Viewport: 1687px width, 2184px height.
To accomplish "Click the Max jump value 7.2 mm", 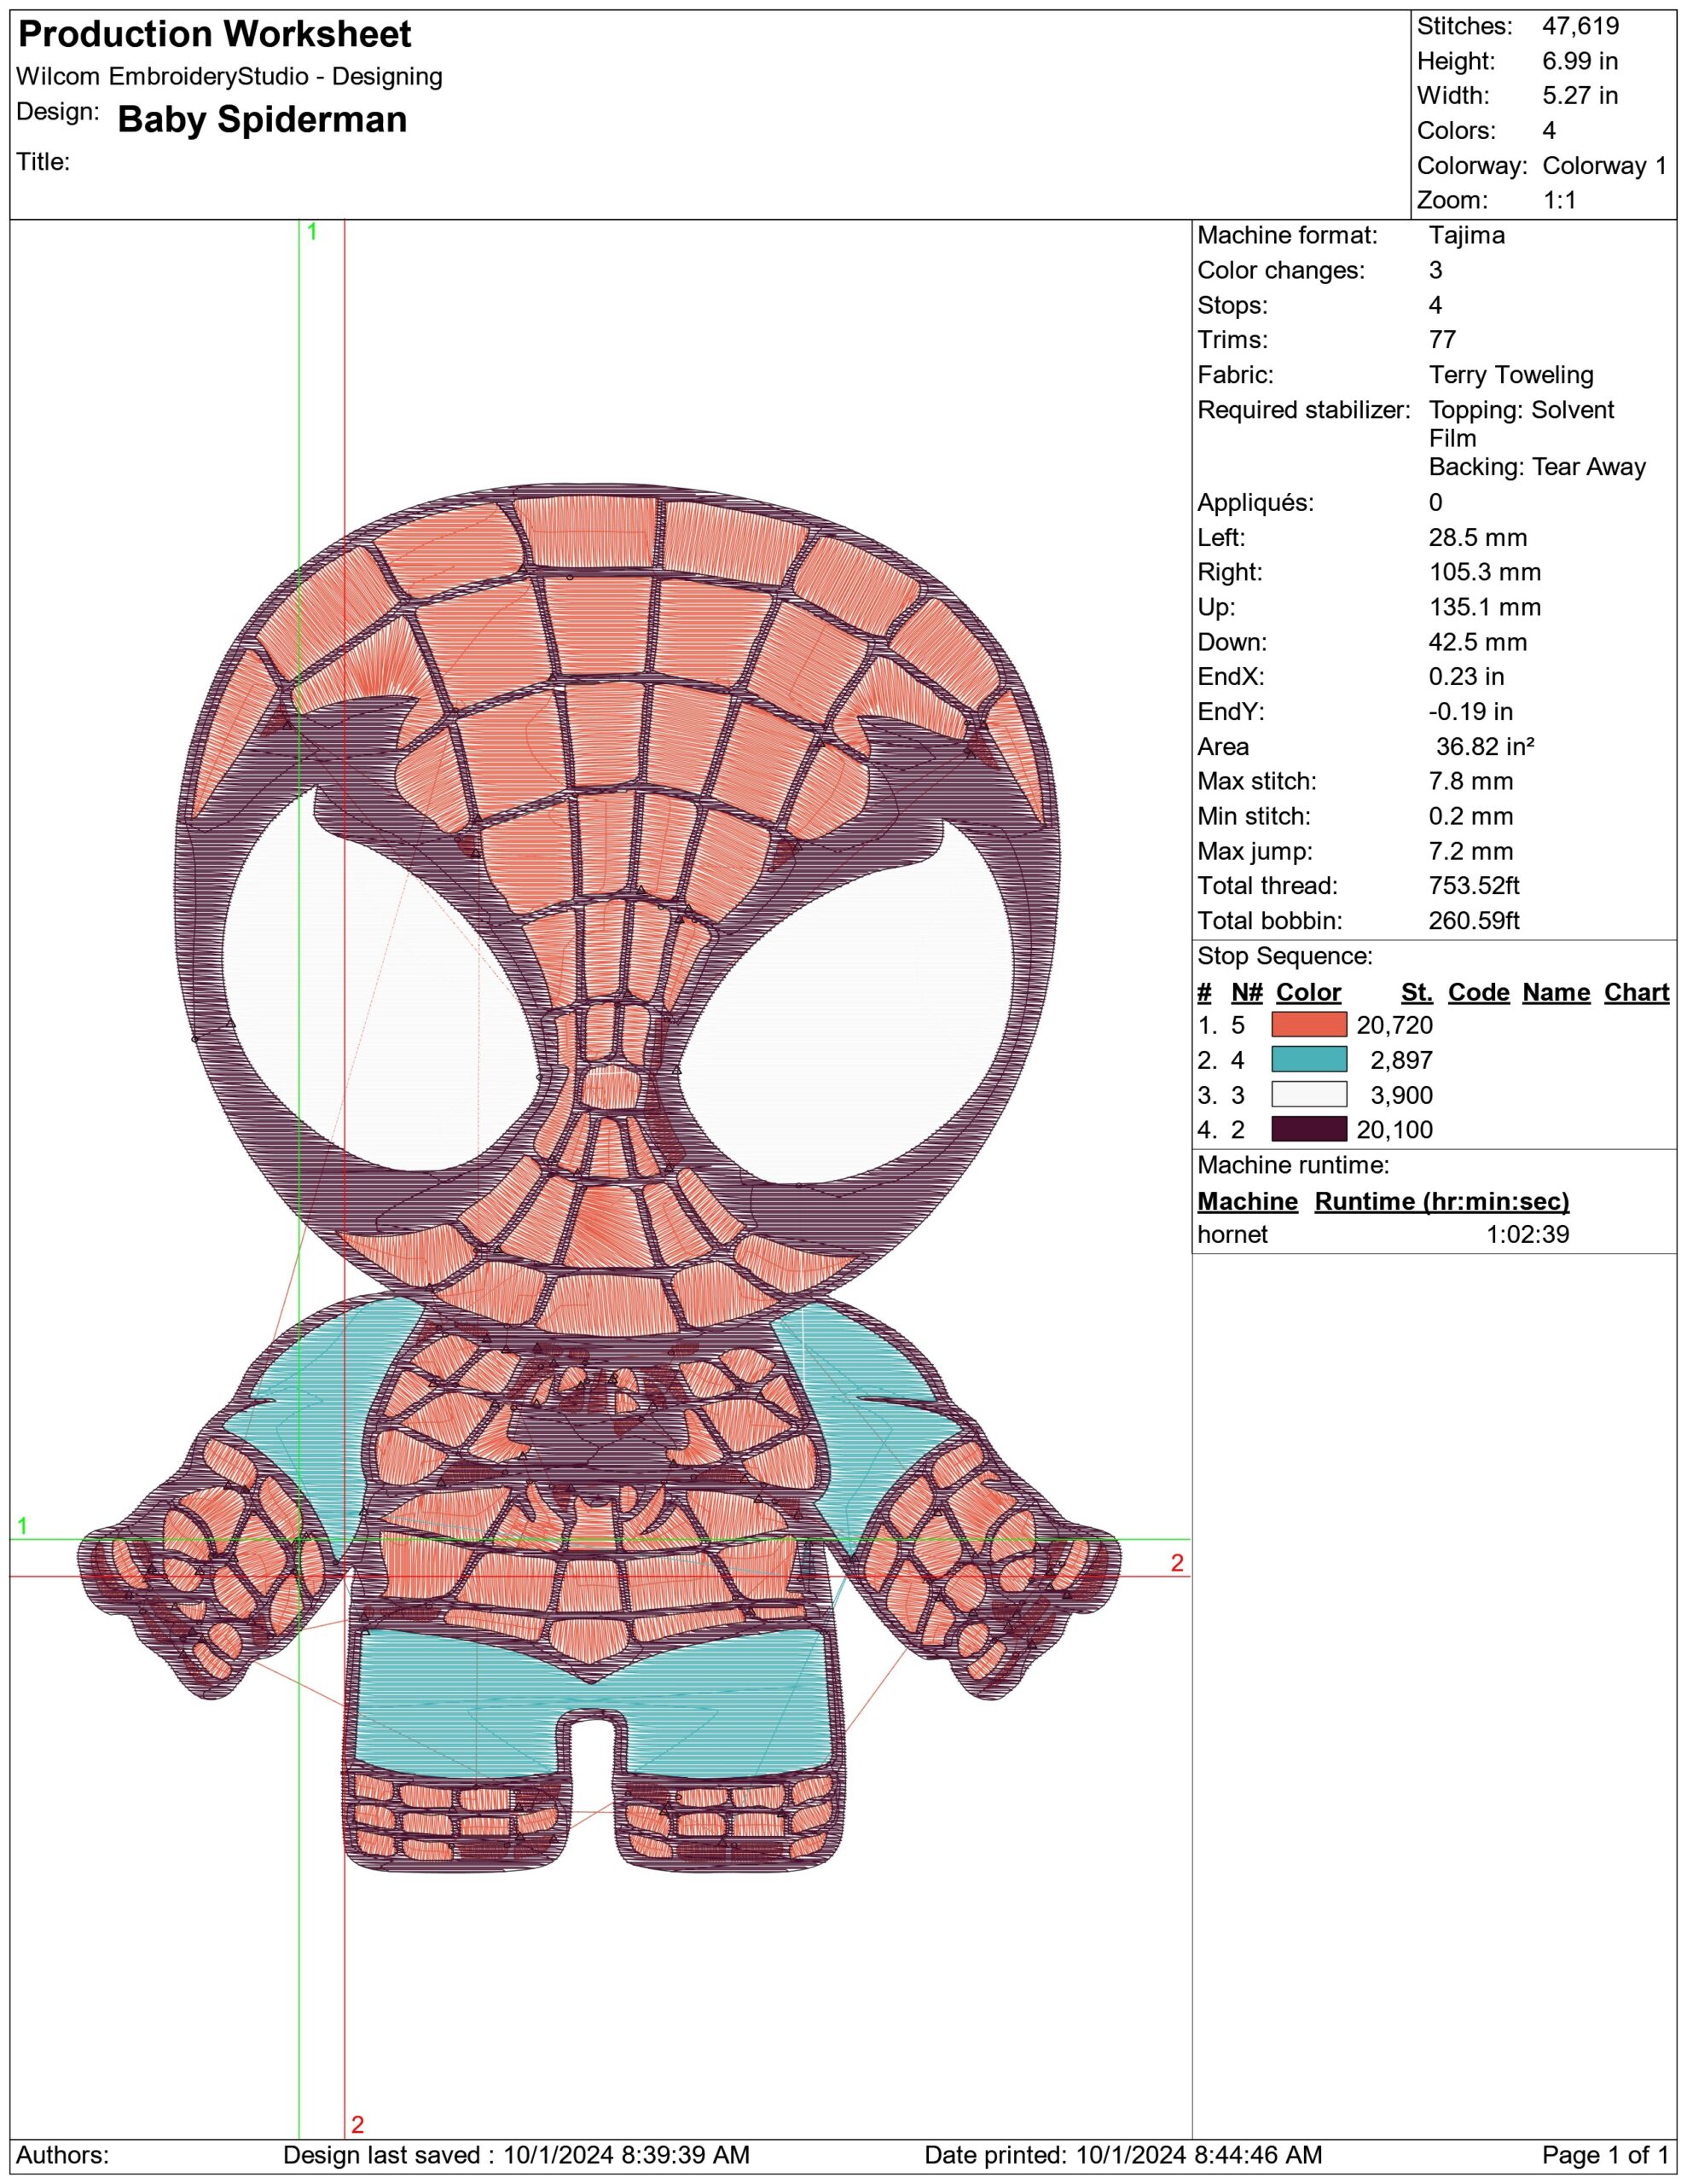I will [x=1471, y=851].
